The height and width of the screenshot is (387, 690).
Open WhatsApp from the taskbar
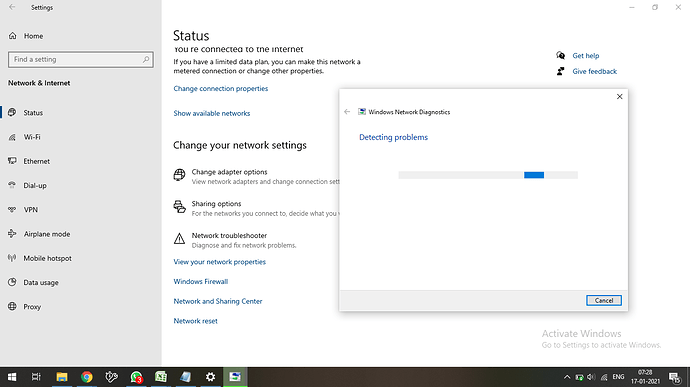click(136, 377)
